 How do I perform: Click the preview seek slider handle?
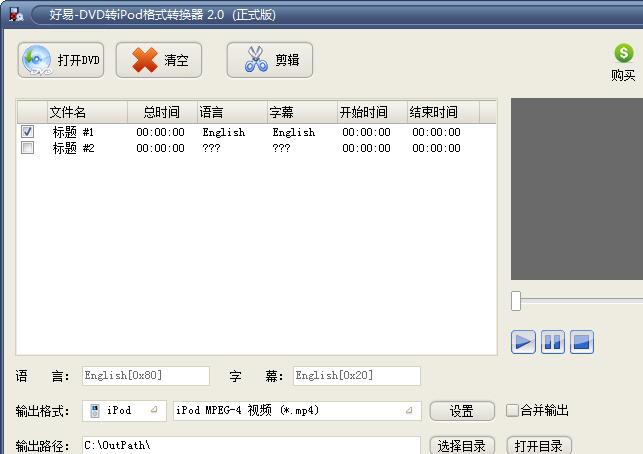coord(516,301)
